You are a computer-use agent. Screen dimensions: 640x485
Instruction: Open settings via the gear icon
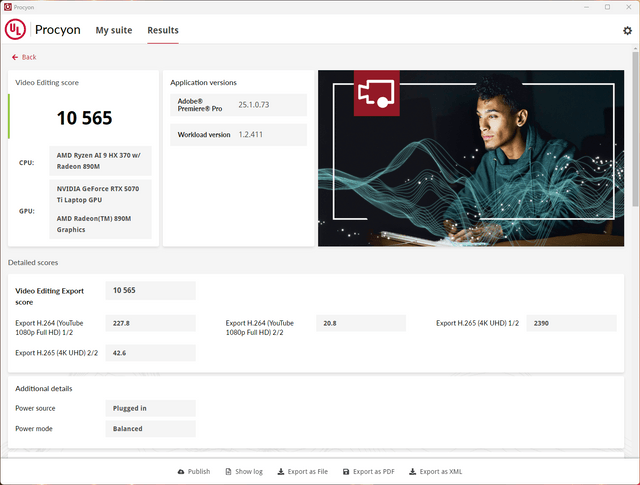627,31
